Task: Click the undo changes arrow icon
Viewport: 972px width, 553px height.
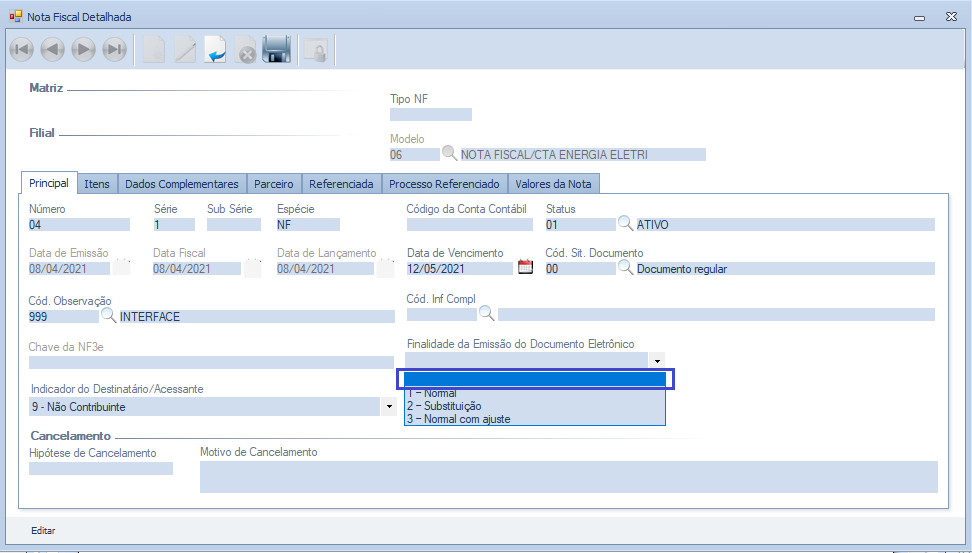Action: 215,49
